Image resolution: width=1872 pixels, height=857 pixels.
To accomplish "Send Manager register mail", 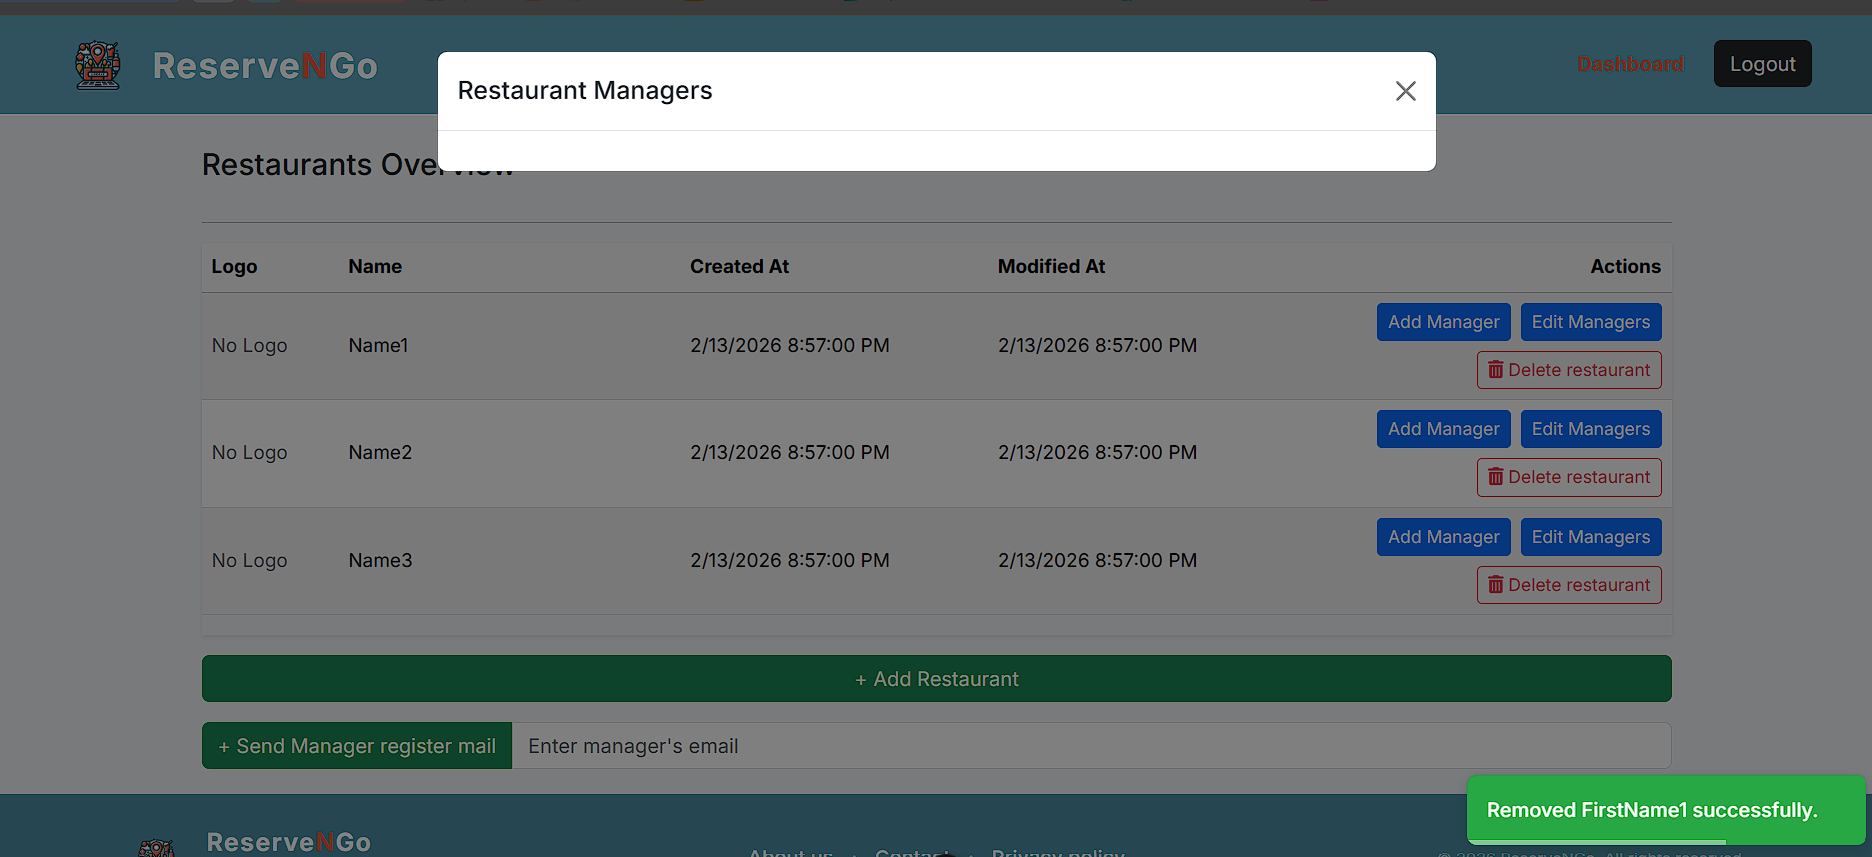I will pyautogui.click(x=357, y=746).
